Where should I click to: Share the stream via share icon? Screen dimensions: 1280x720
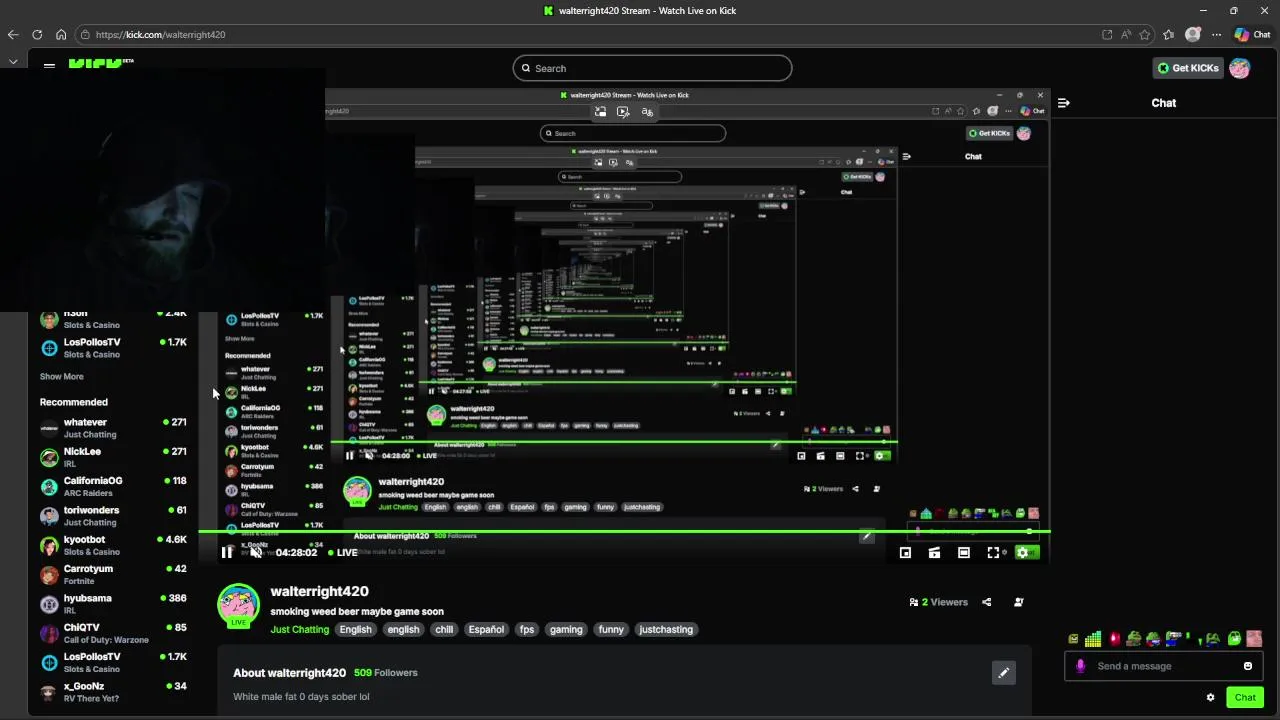click(987, 602)
